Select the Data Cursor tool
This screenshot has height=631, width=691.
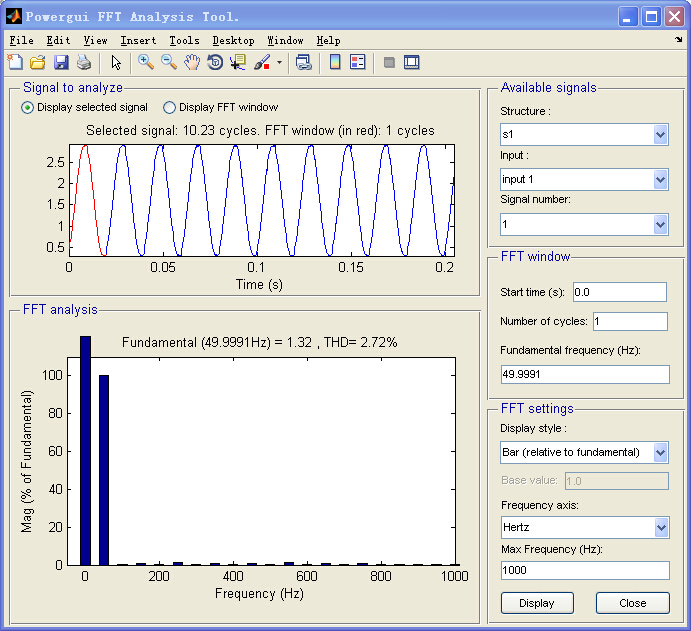pos(238,62)
